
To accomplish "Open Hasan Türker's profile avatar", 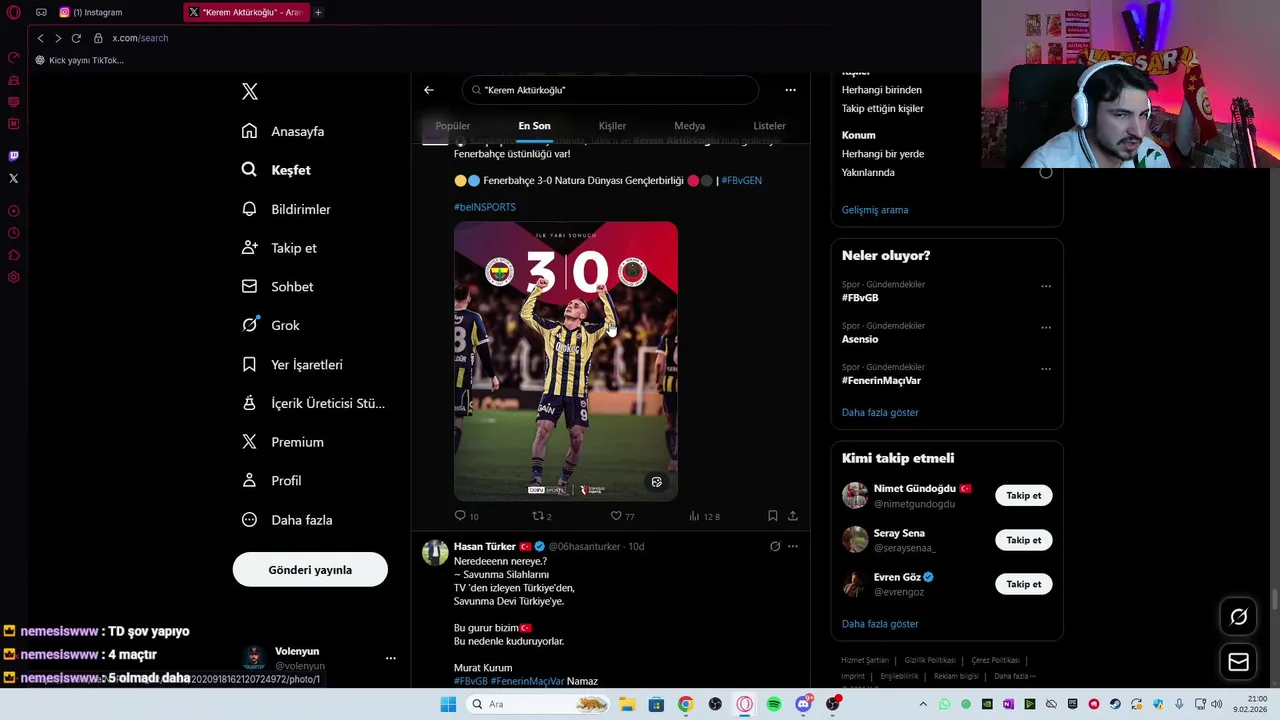I will [435, 553].
